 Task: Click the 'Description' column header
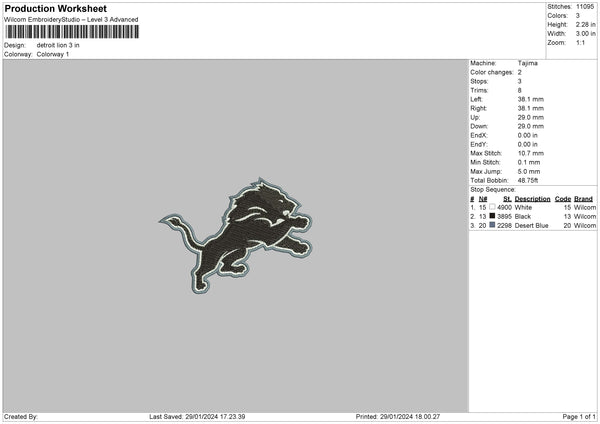tap(532, 199)
